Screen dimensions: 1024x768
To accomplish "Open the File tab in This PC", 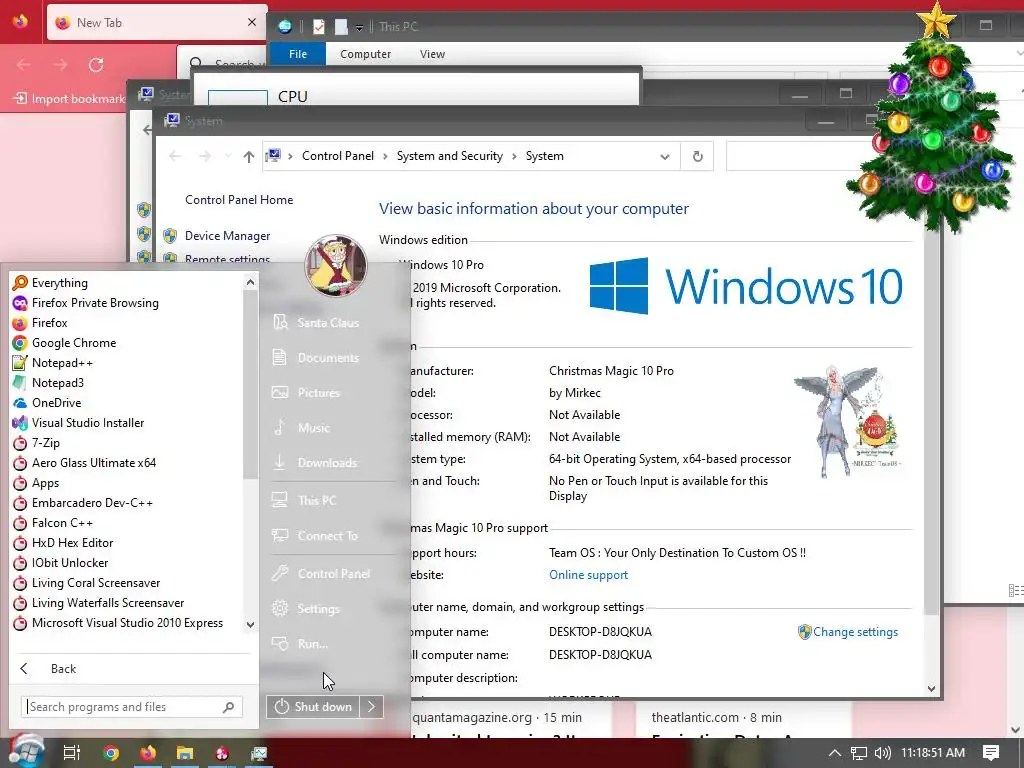I will pyautogui.click(x=298, y=54).
